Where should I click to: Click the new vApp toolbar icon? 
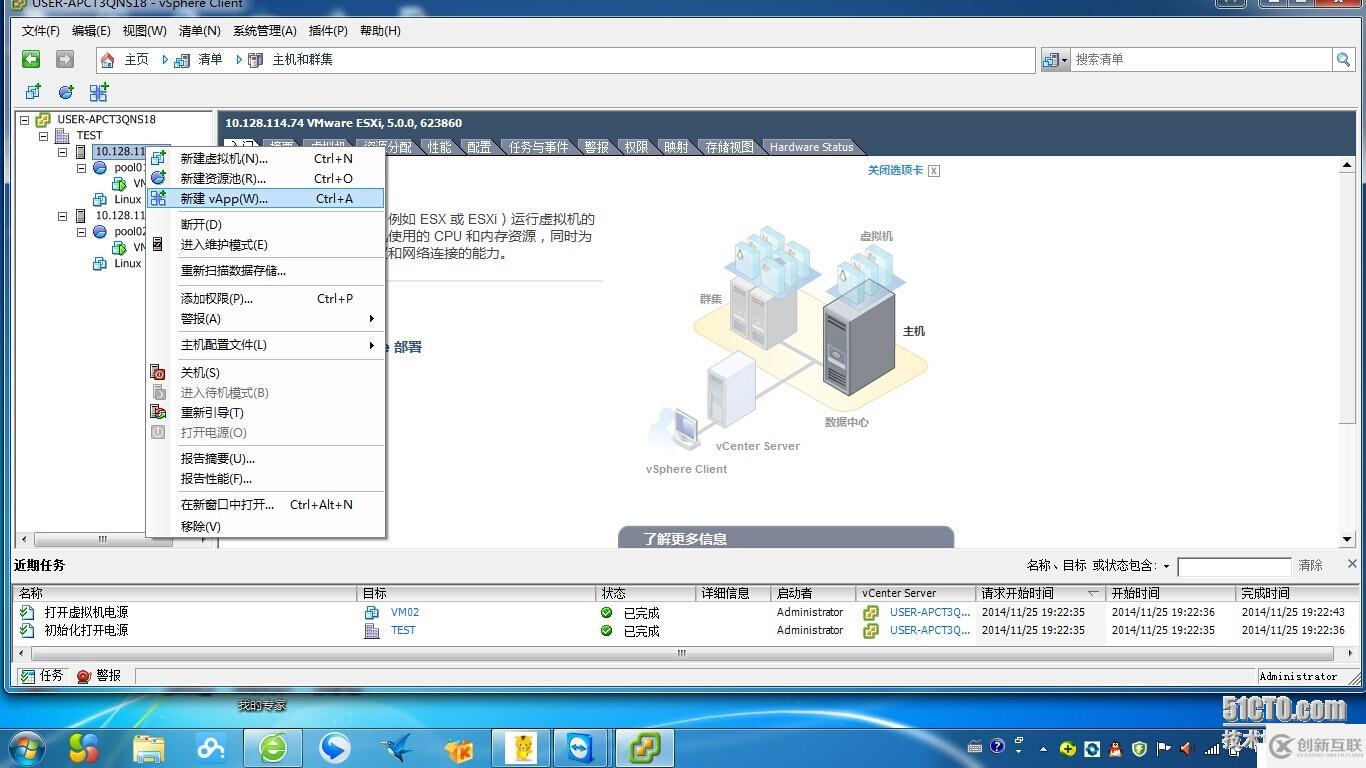(99, 92)
